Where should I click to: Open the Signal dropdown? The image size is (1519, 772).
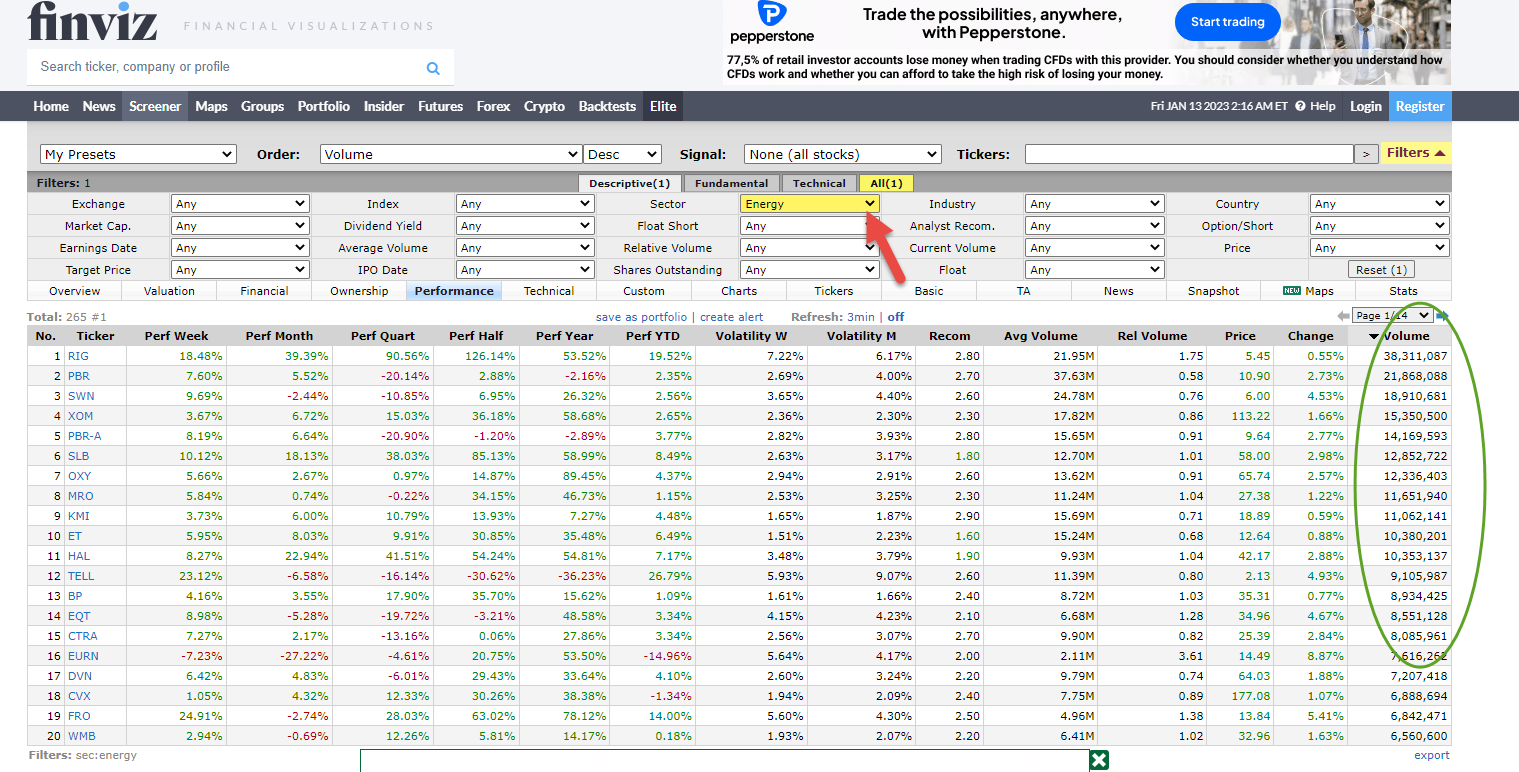pos(843,154)
